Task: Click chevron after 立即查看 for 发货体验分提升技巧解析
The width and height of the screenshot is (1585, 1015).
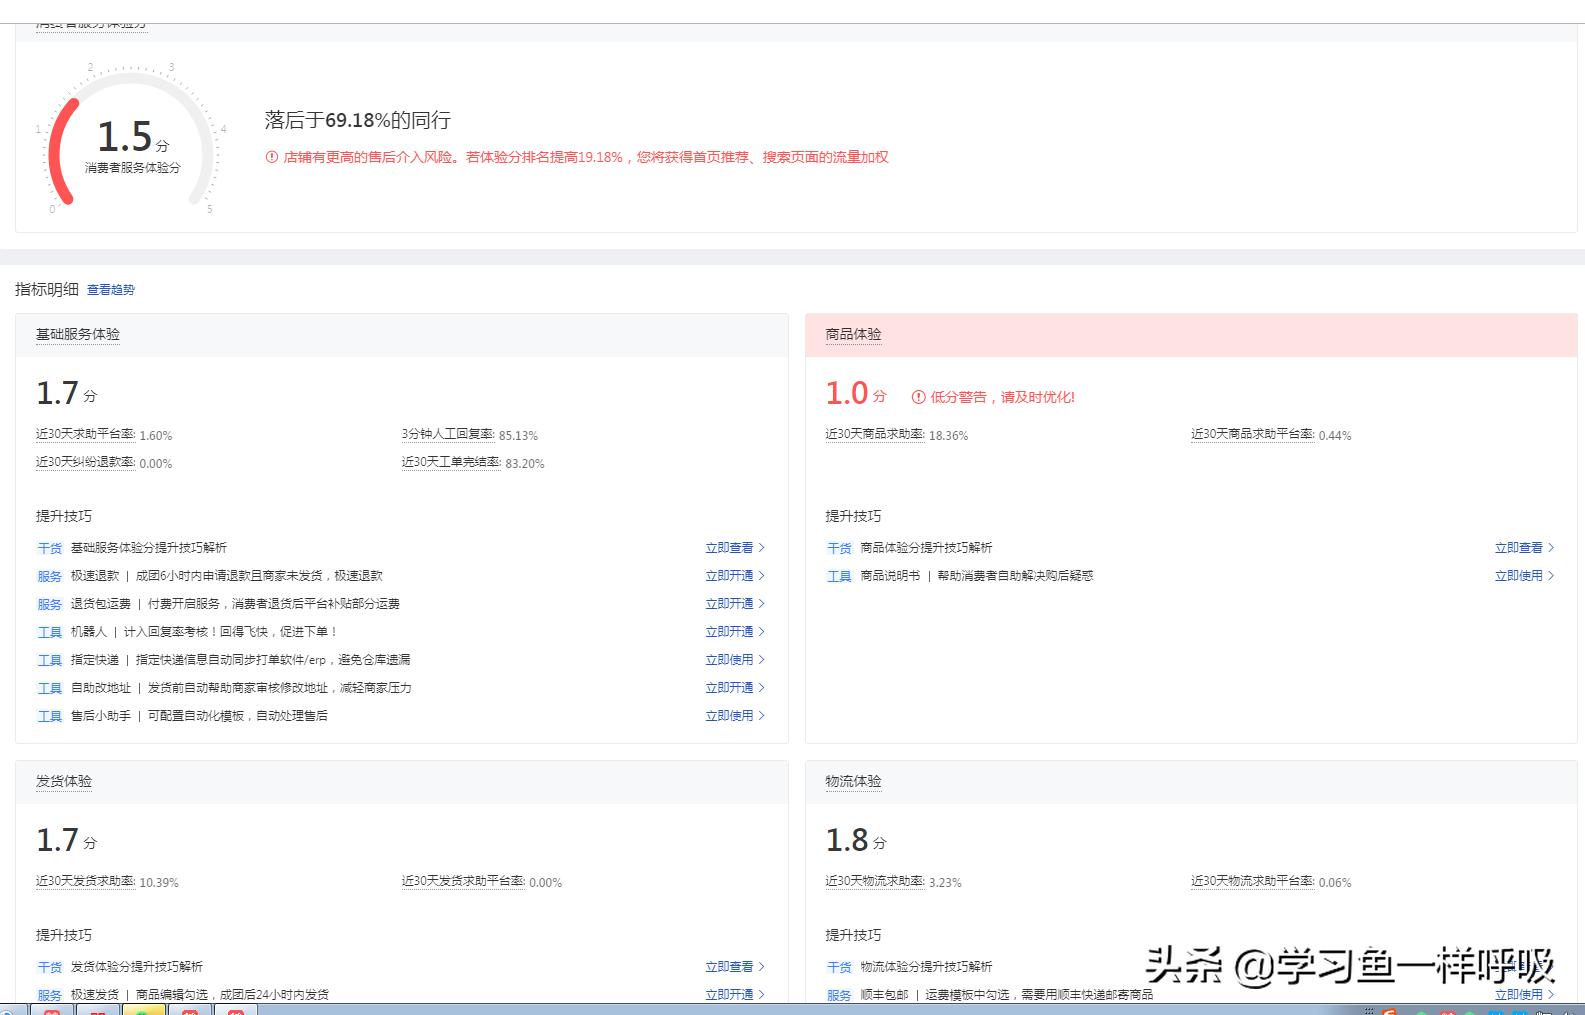Action: coord(762,967)
